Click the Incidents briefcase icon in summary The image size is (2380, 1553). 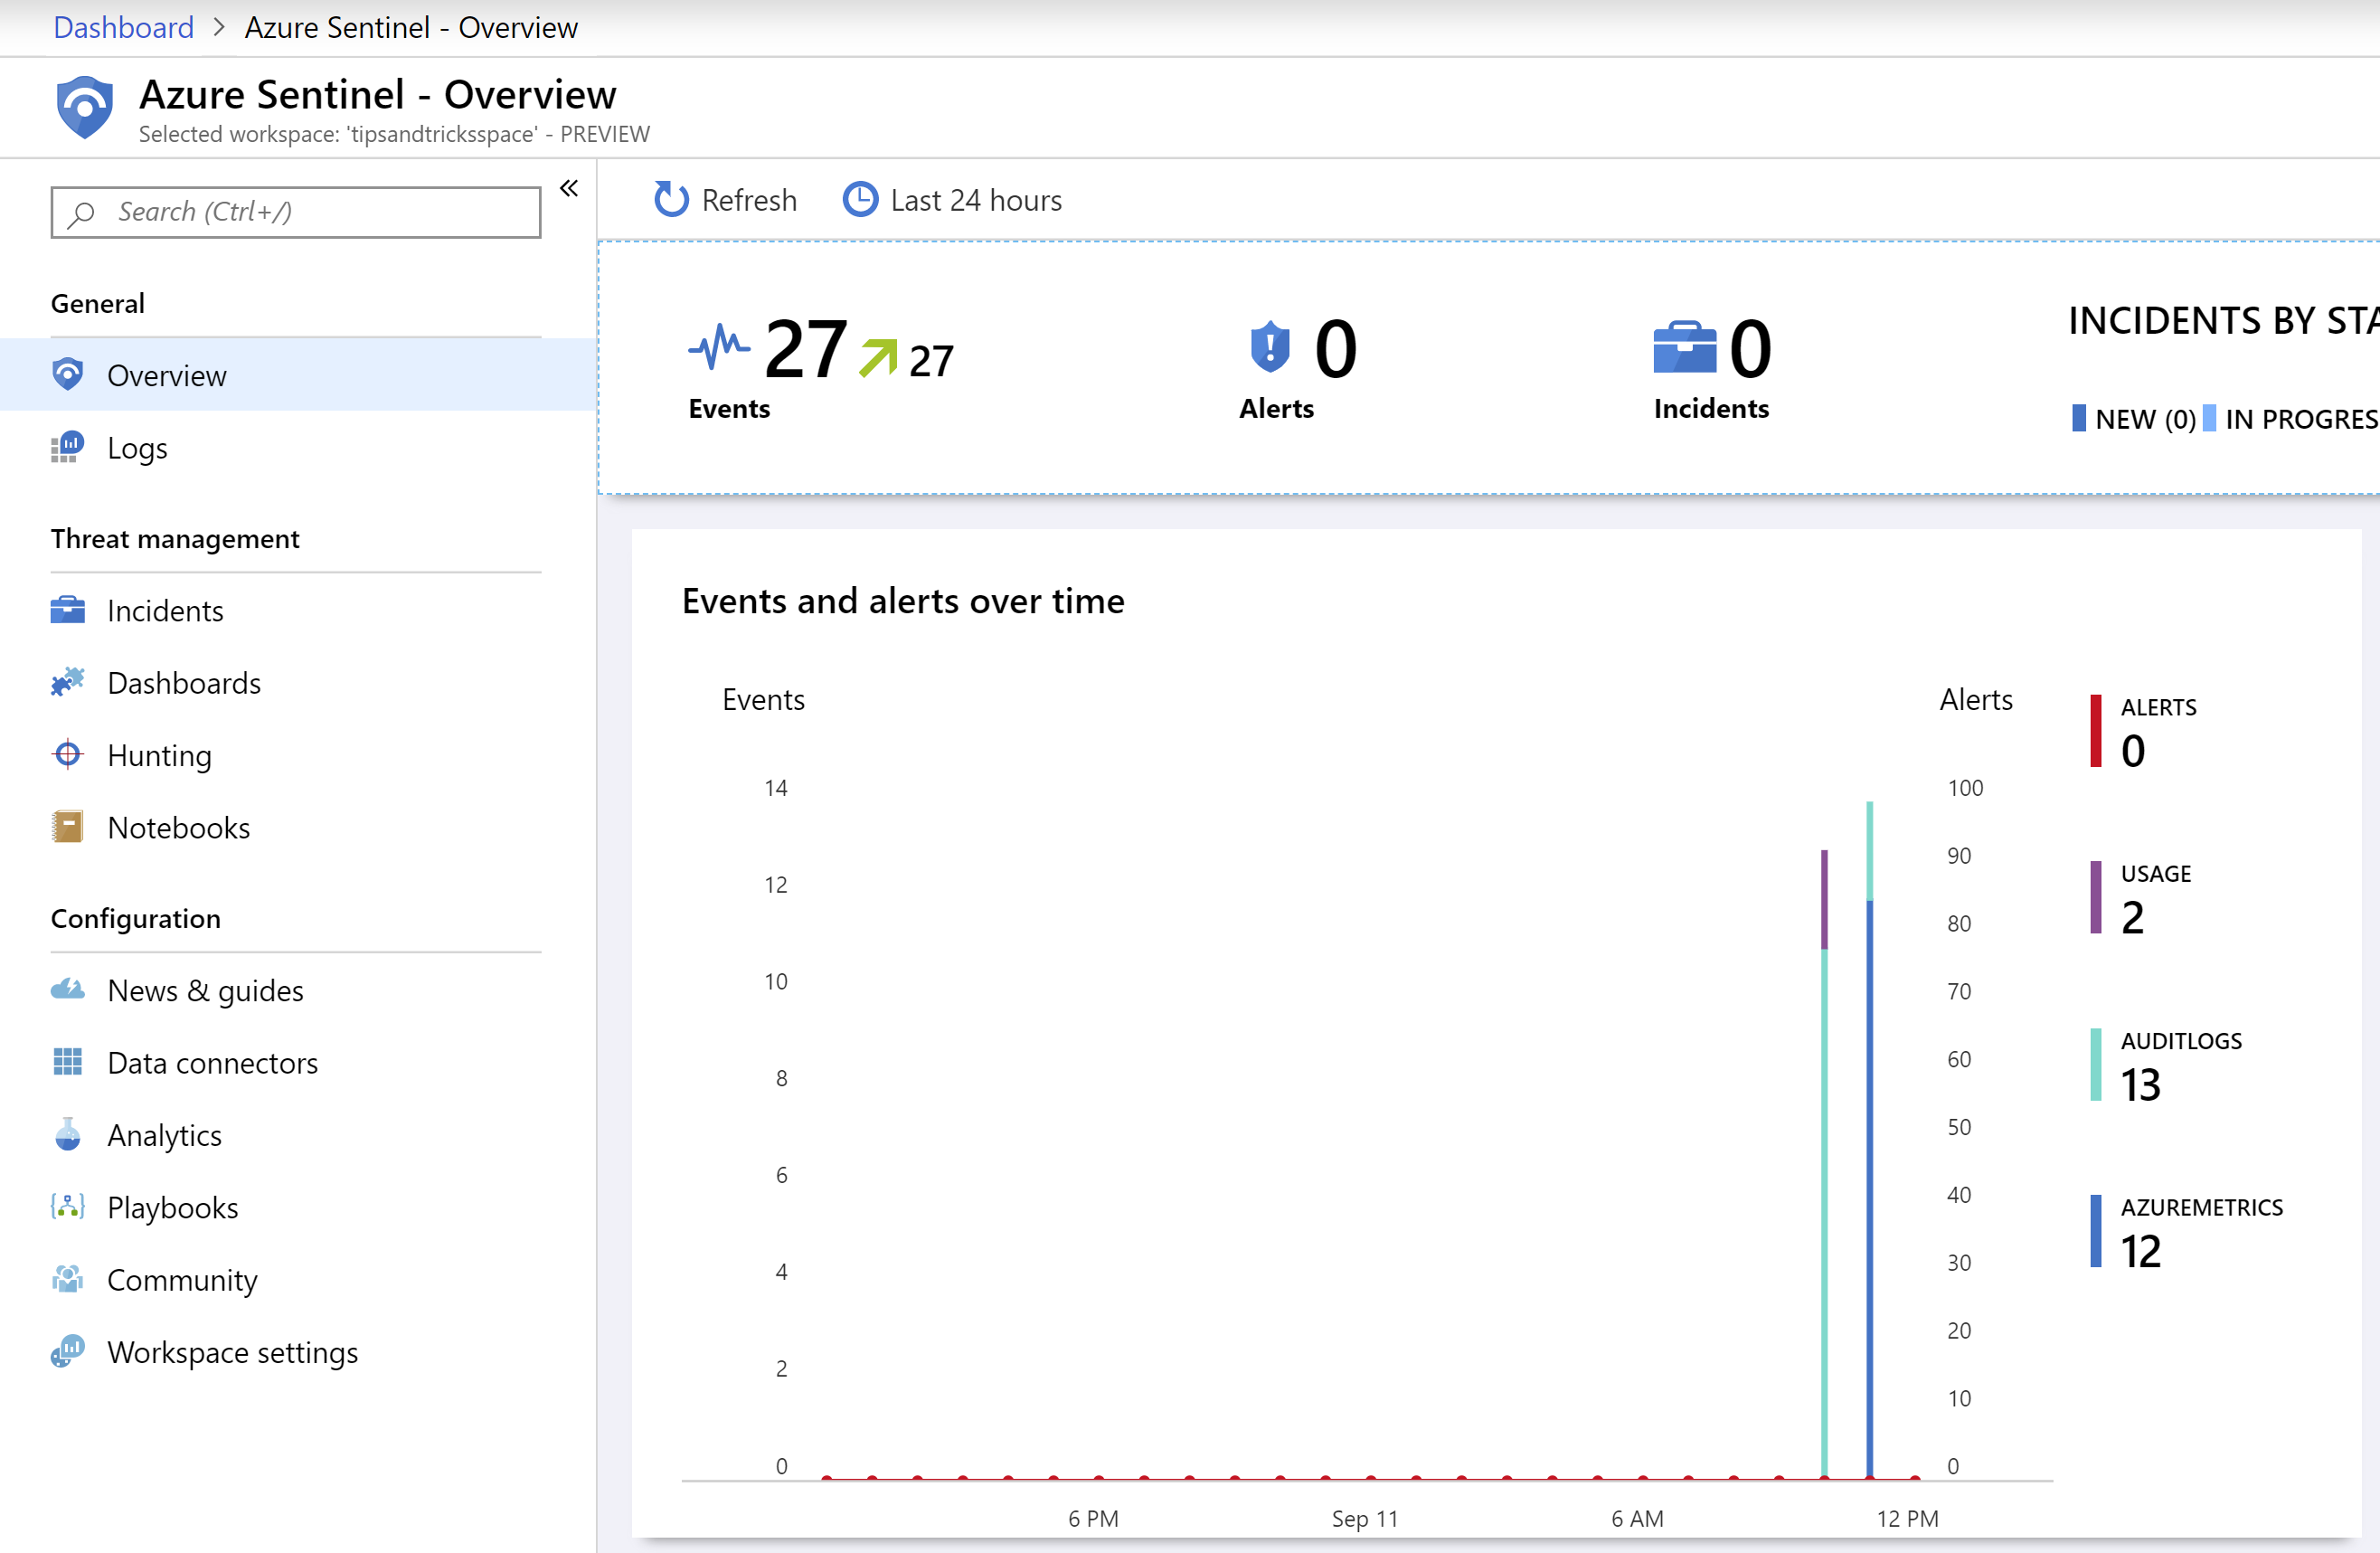point(1684,347)
